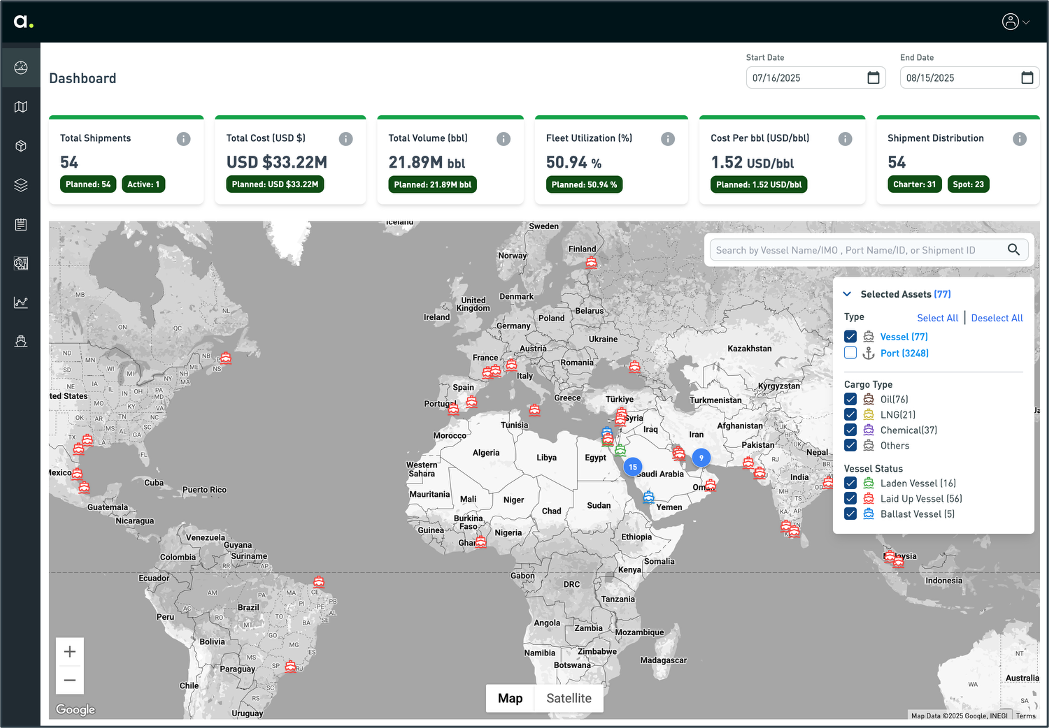Screen dimensions: 1050x728
Task: Open the user profile avatar menu
Action: click(1015, 21)
